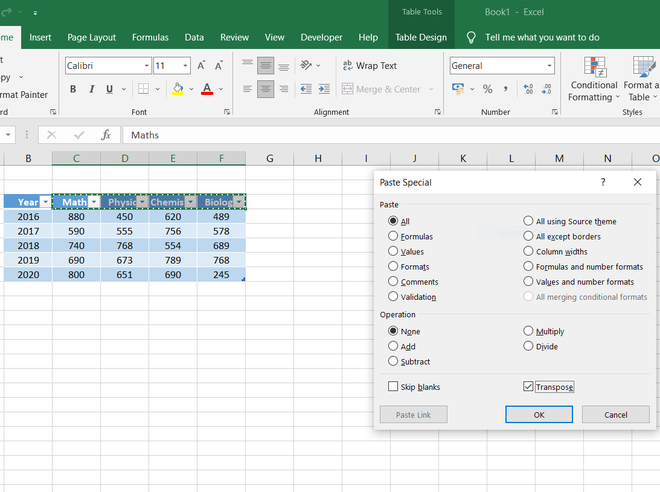Select the Values paste radio option

pyautogui.click(x=393, y=252)
